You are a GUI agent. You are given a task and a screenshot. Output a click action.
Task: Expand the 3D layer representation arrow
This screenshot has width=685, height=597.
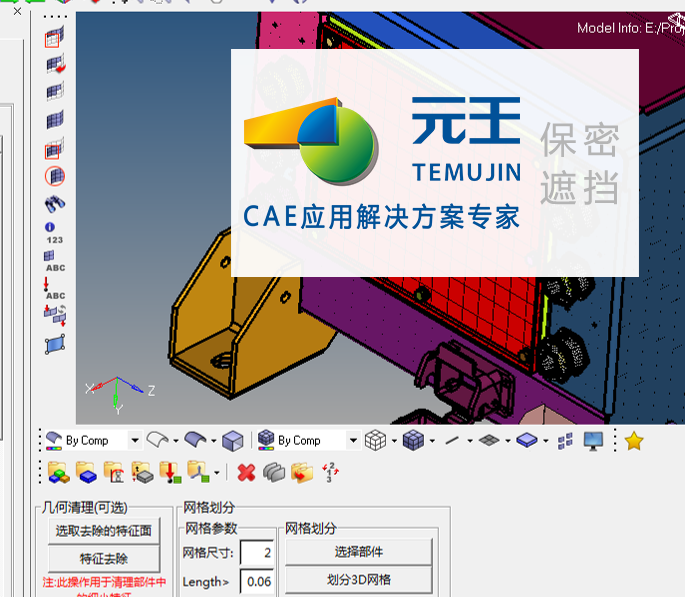546,441
